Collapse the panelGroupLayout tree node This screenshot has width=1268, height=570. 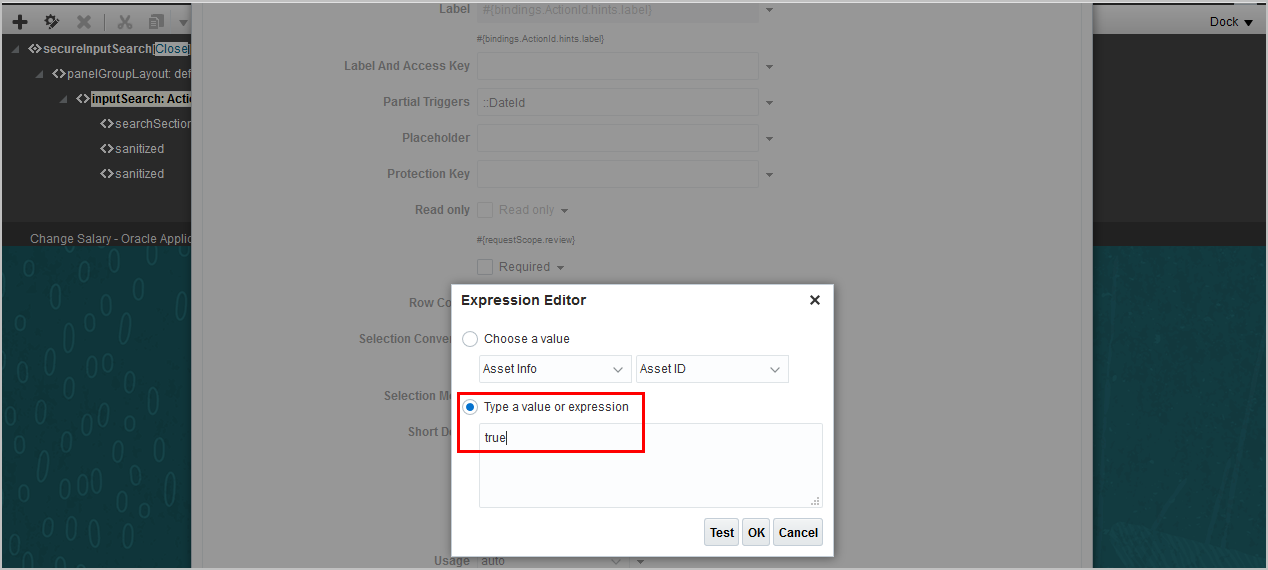coord(39,74)
